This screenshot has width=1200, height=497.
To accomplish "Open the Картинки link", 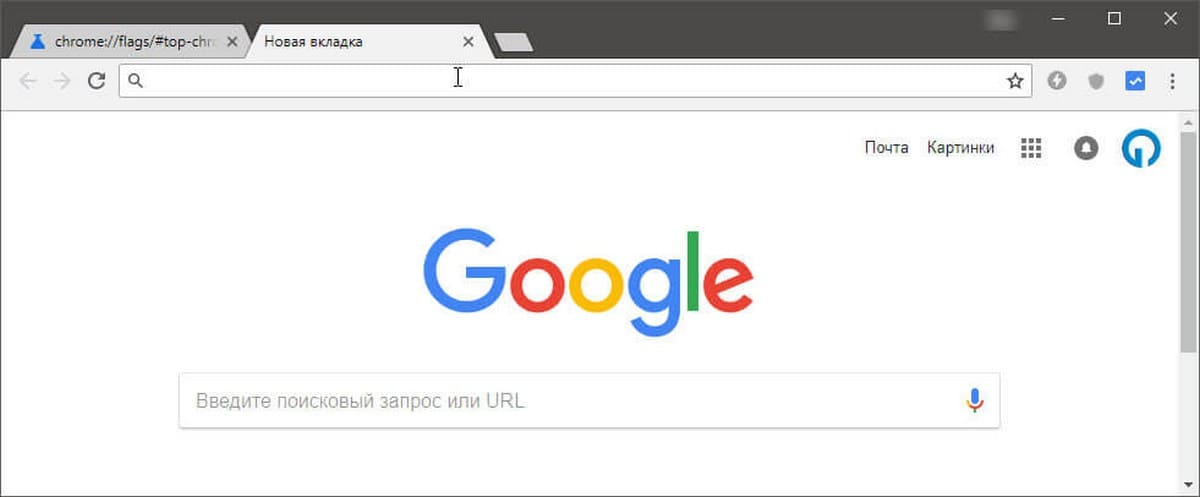I will click(x=961, y=148).
